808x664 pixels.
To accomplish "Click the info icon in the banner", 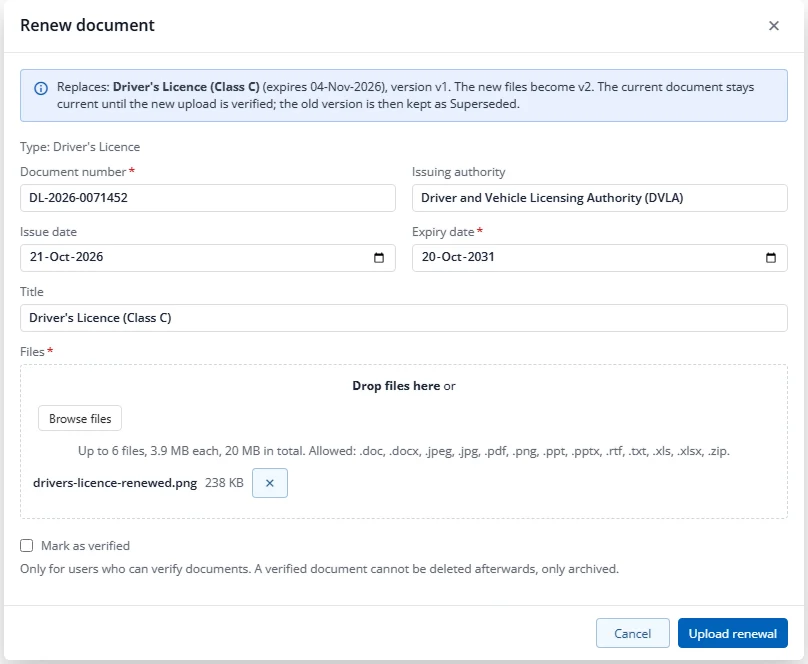I will 41,88.
